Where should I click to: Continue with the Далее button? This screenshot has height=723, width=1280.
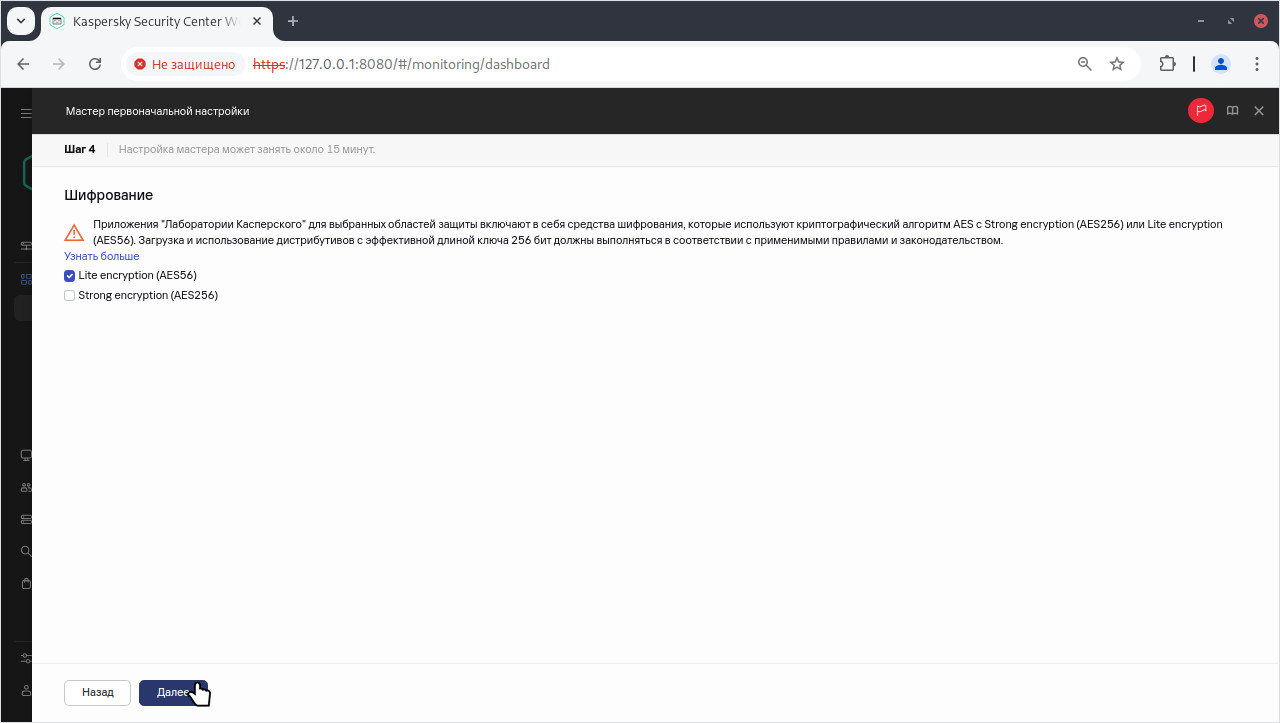click(x=173, y=692)
